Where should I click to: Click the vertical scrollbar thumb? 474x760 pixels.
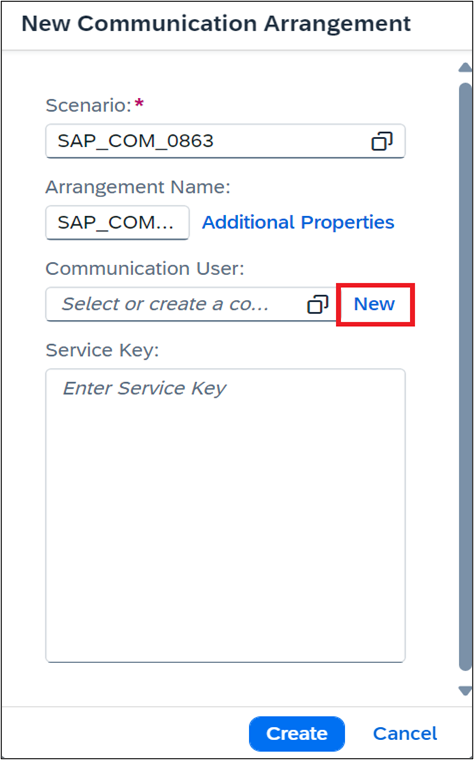coord(465,377)
